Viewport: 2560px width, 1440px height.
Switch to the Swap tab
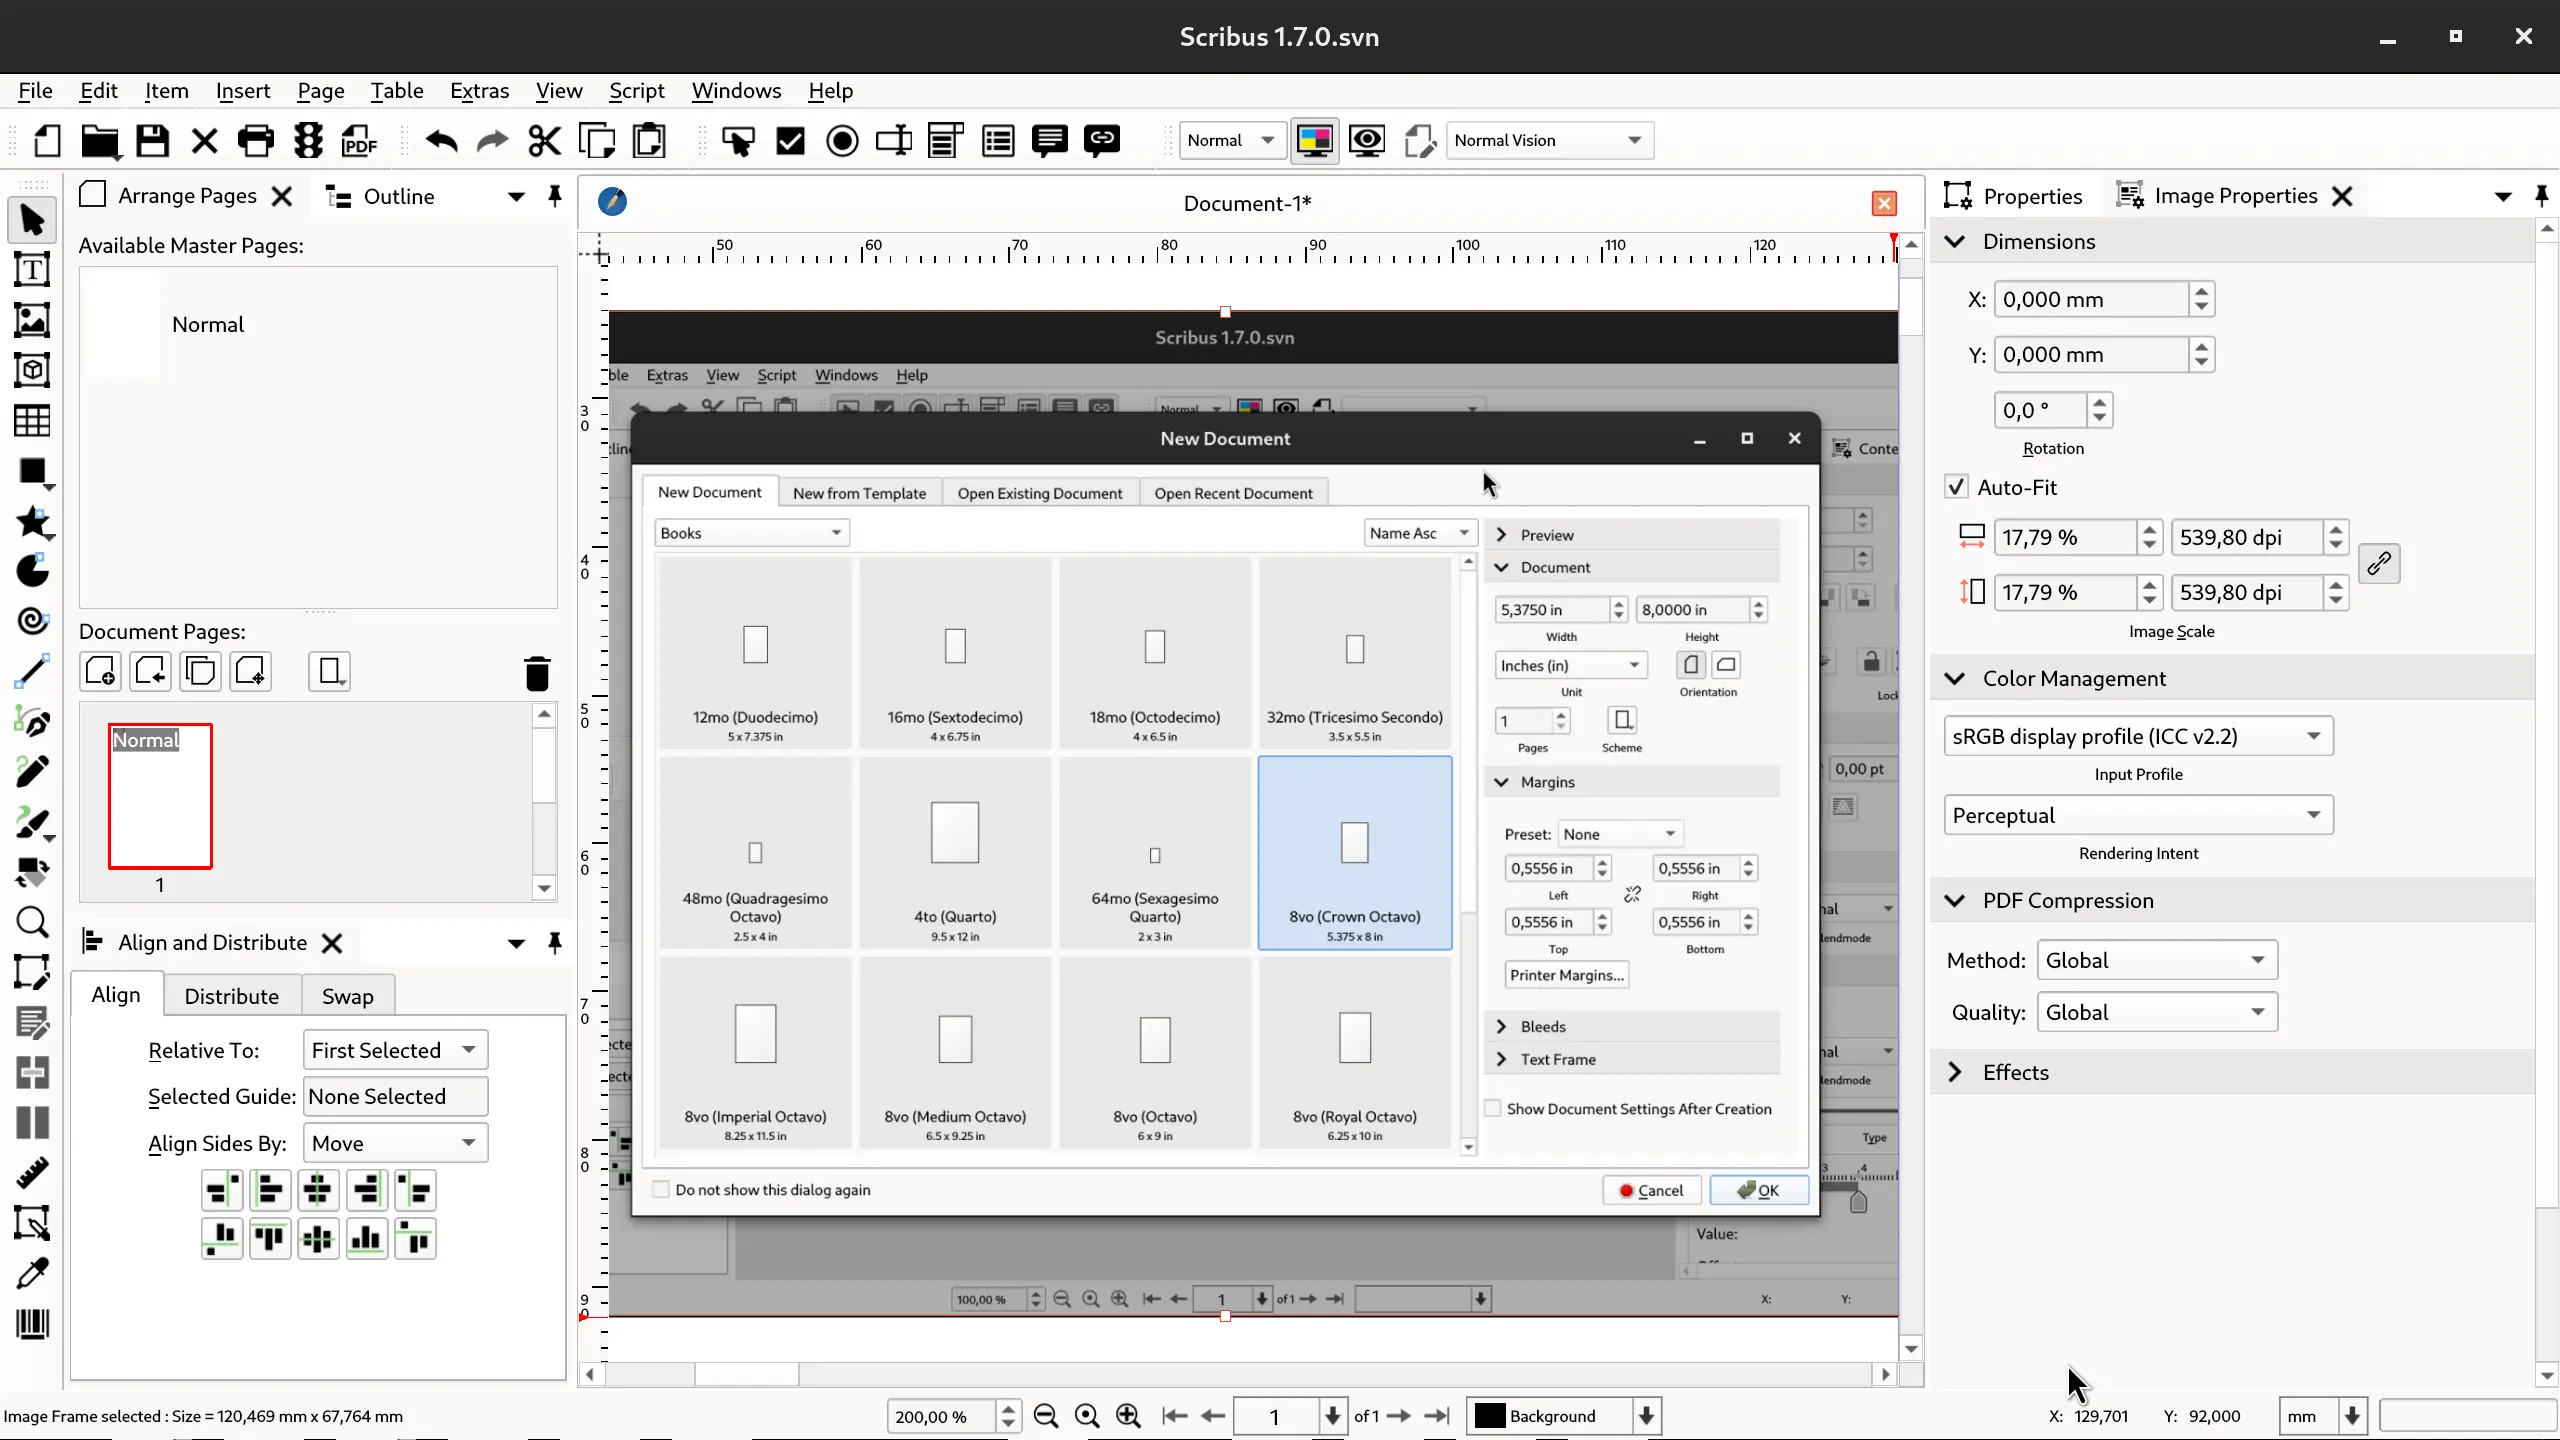pyautogui.click(x=348, y=996)
